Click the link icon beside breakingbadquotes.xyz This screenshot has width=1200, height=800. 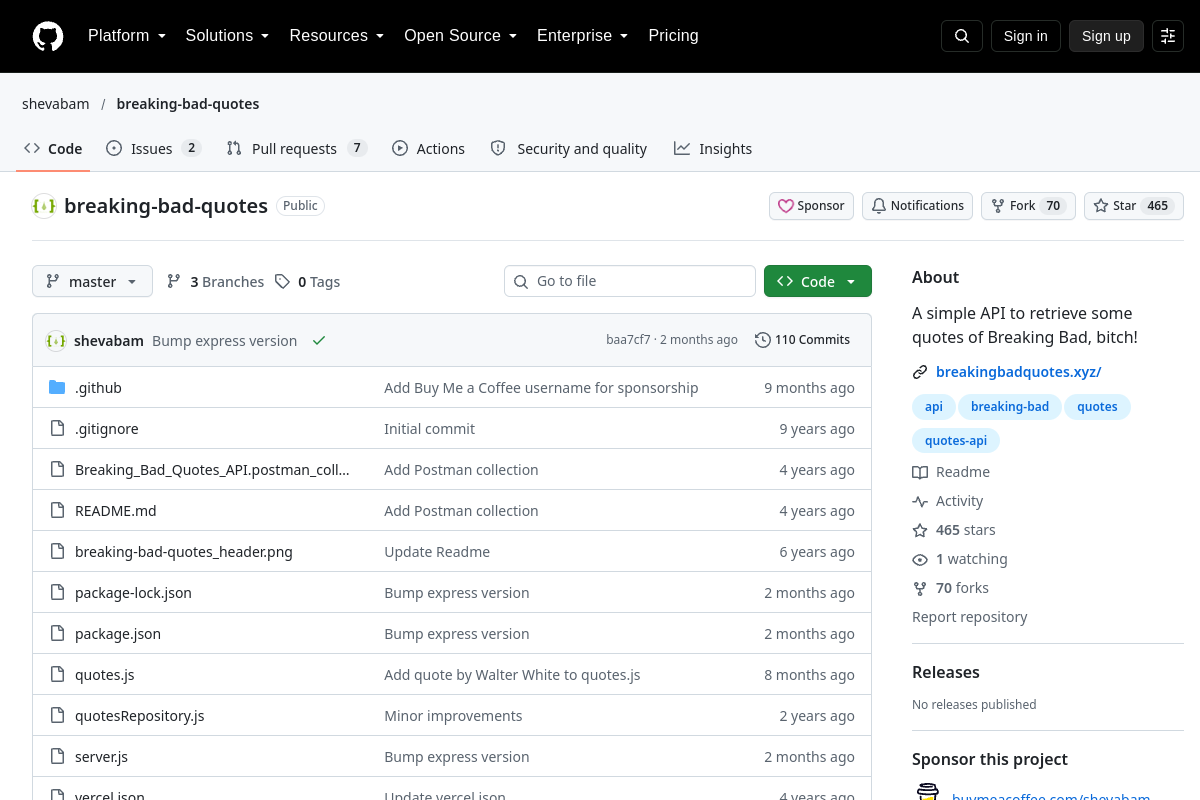coord(920,372)
